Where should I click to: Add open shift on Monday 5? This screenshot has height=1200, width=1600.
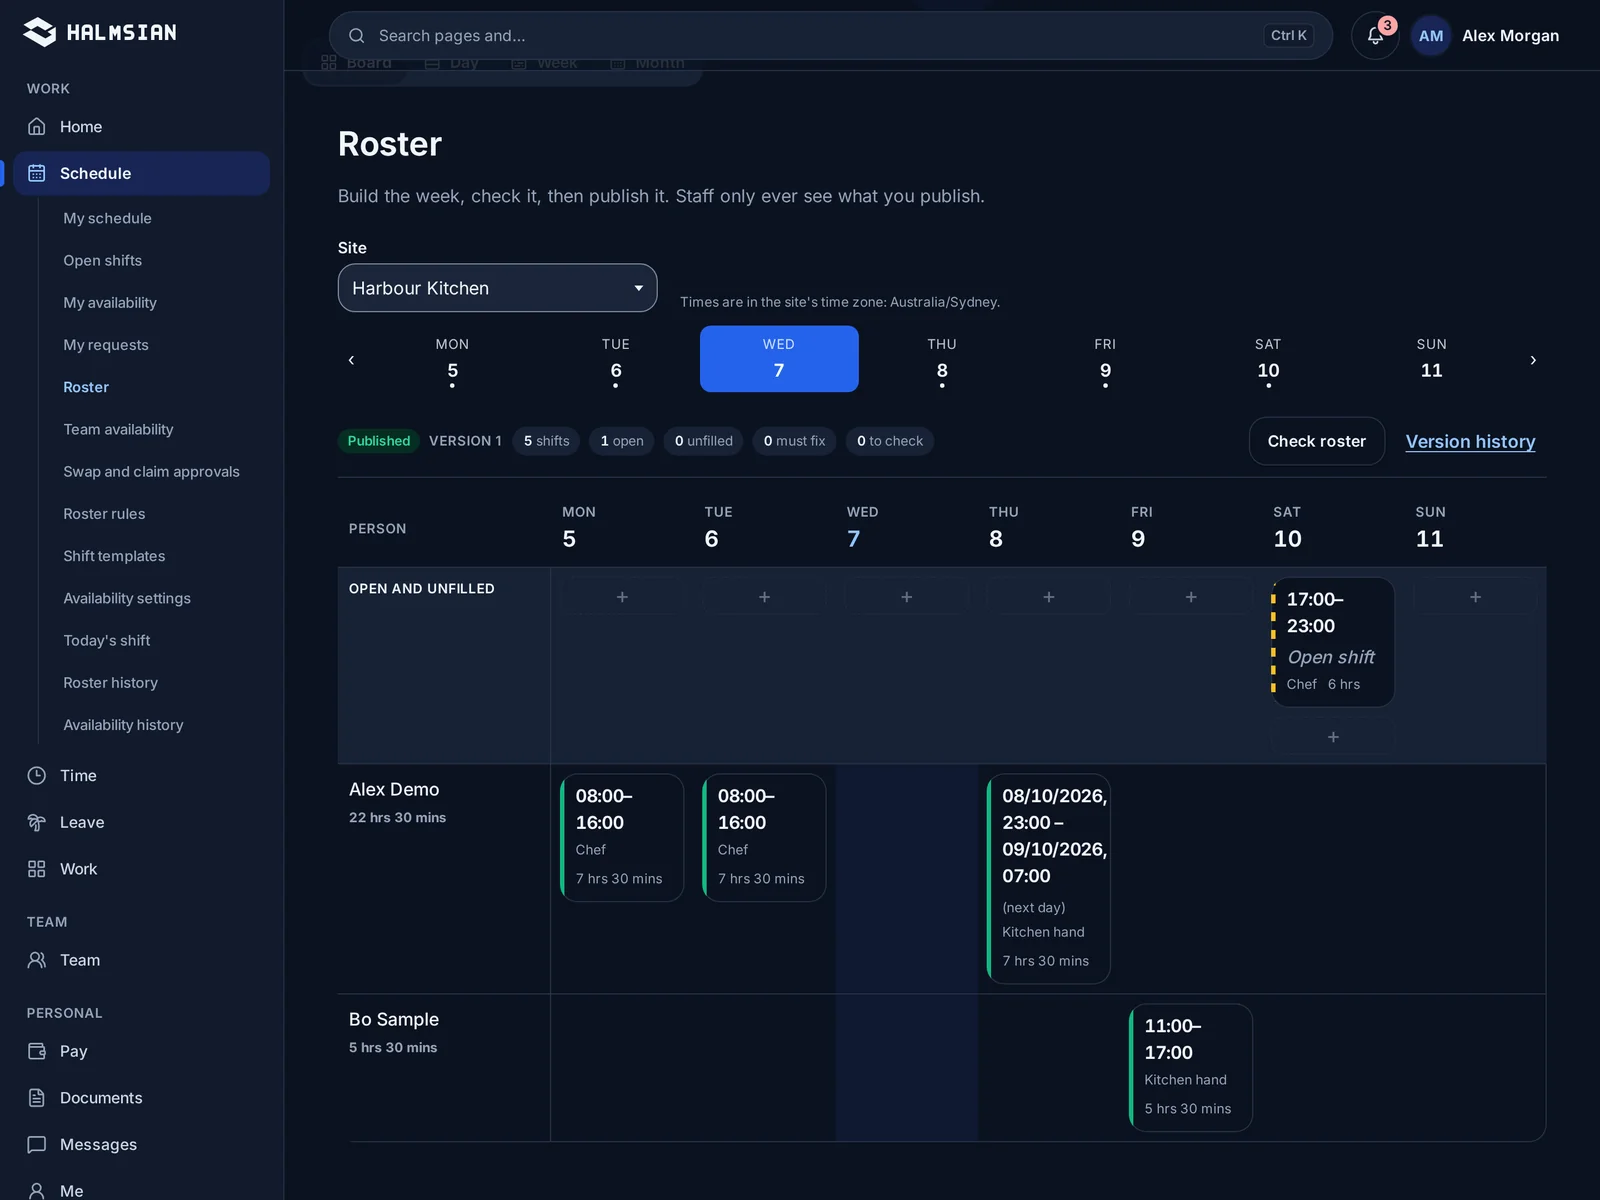click(622, 597)
